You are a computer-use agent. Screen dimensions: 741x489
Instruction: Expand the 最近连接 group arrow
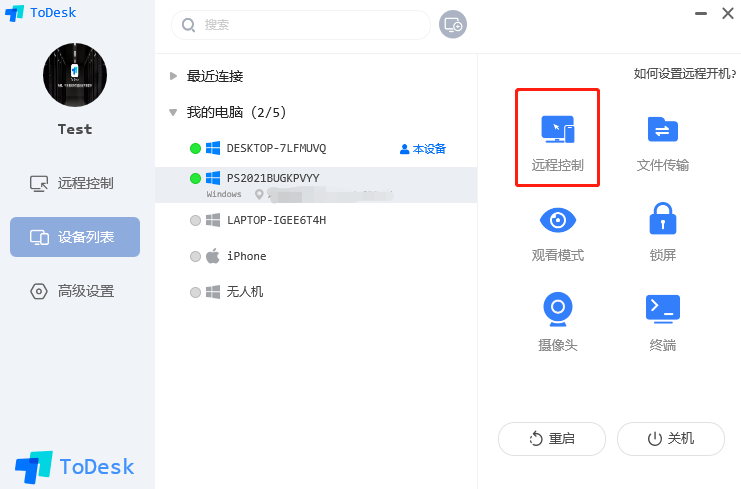click(173, 76)
